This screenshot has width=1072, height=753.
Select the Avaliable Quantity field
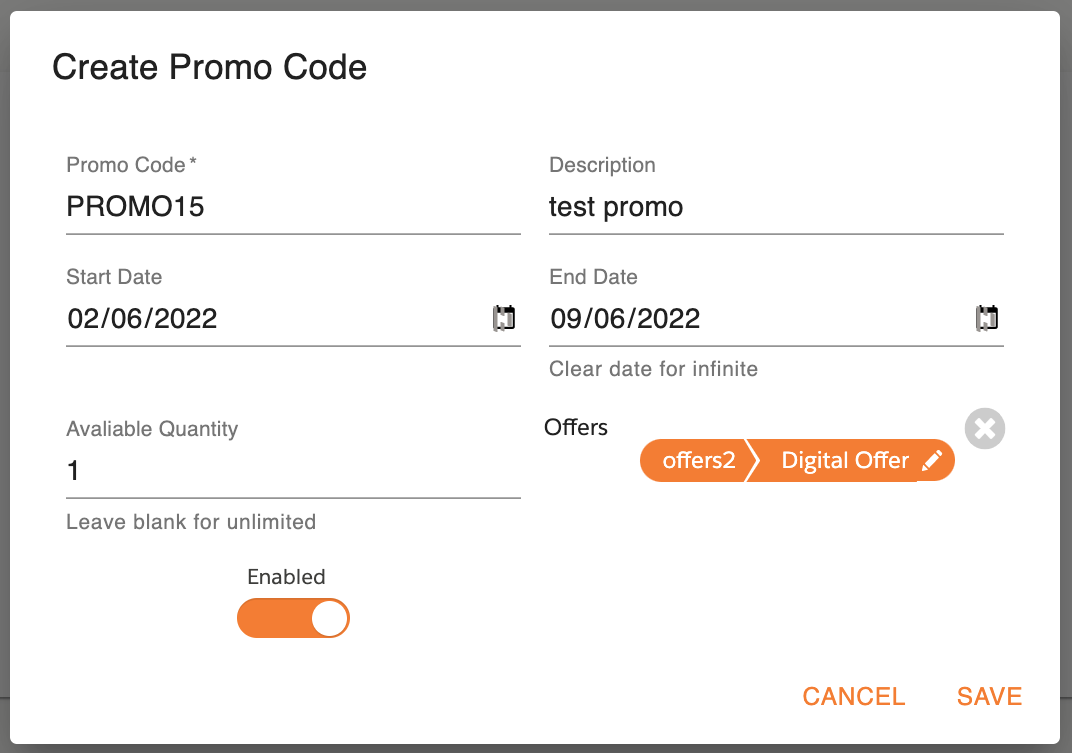coord(292,471)
